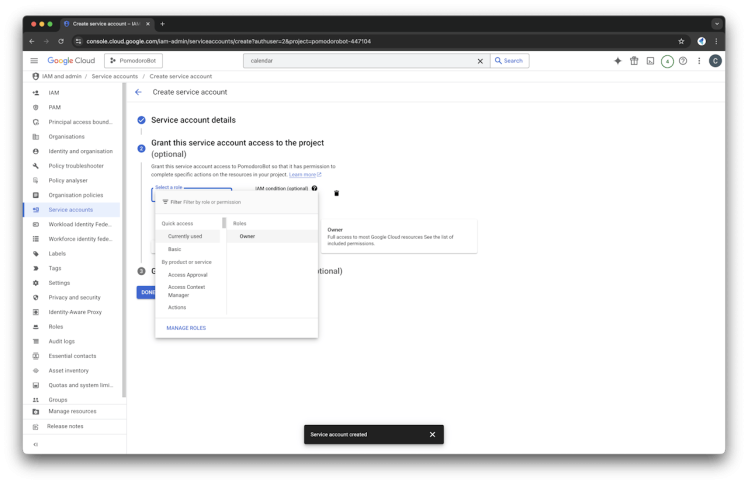
Task: Click the IAM condition help icon
Action: pyautogui.click(x=314, y=188)
